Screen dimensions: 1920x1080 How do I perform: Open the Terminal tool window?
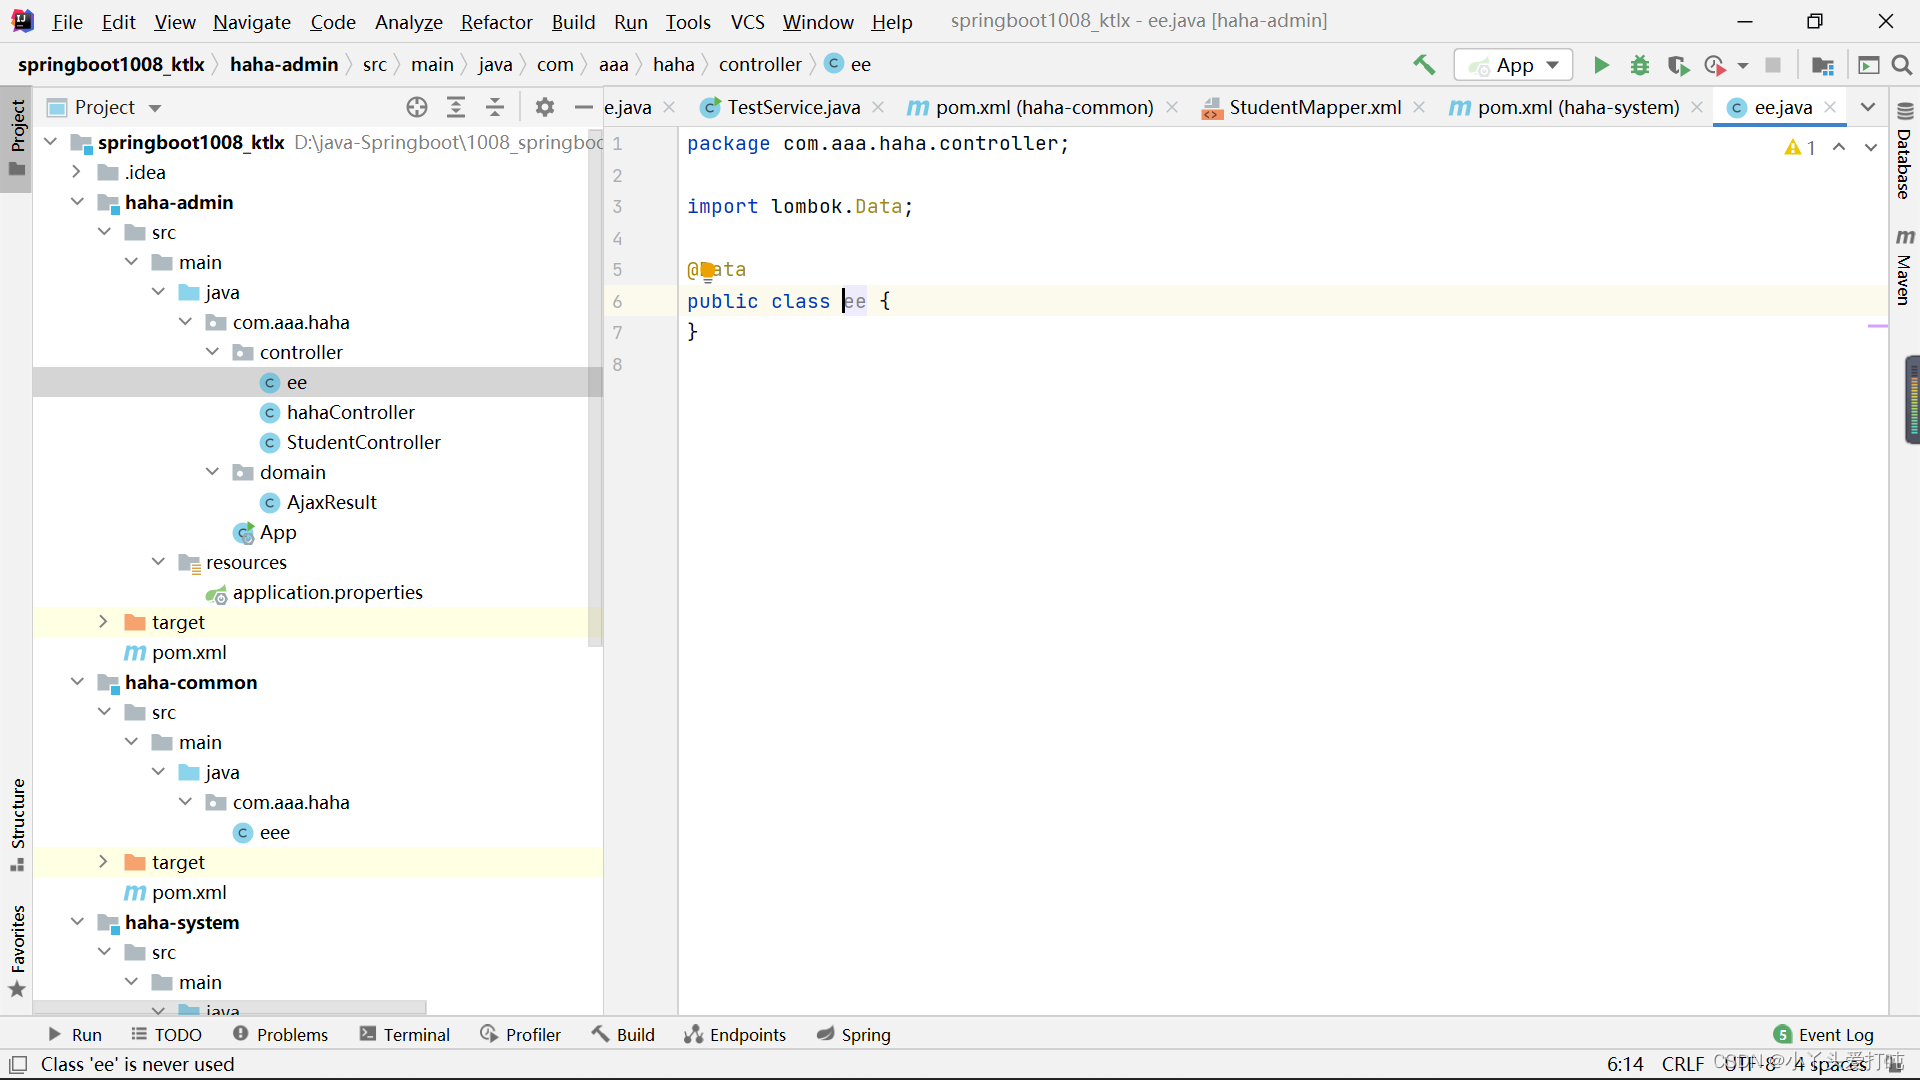pos(405,1035)
